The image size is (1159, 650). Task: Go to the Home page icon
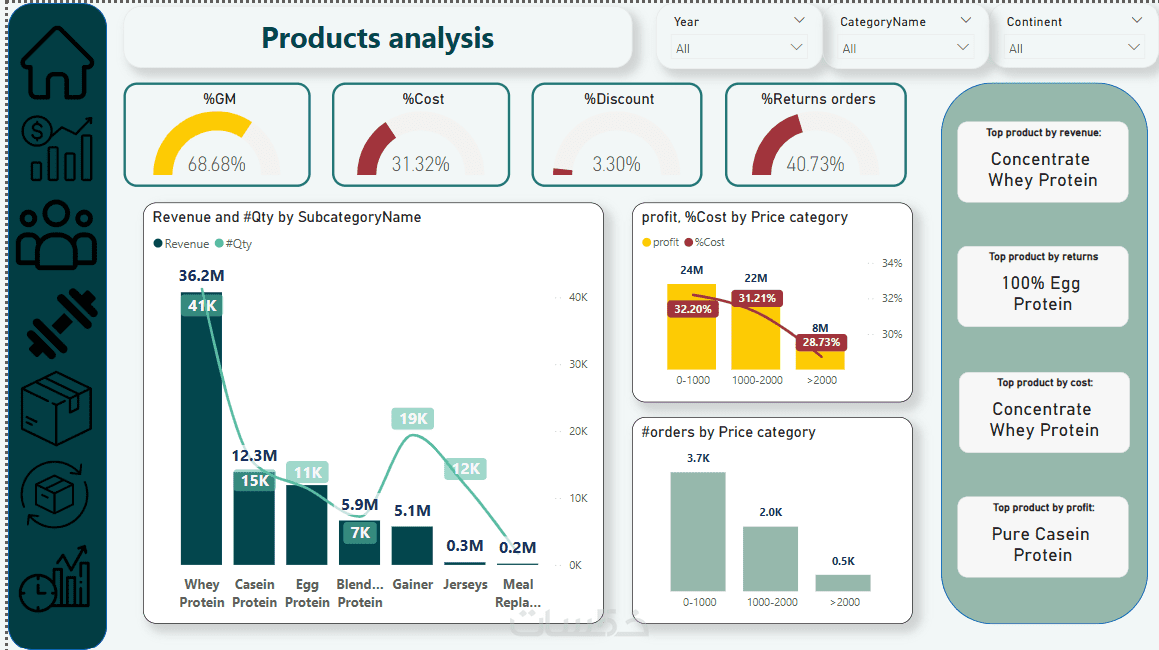(x=57, y=62)
